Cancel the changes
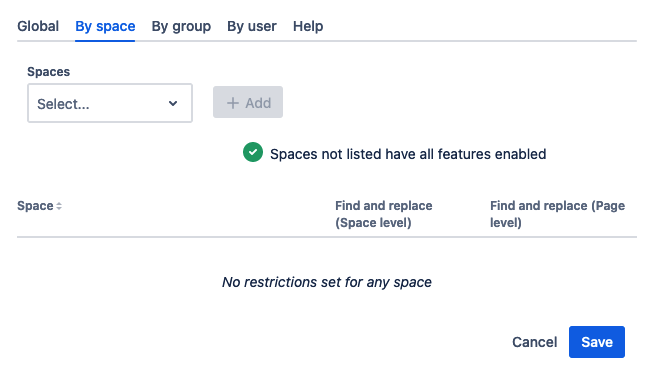The width and height of the screenshot is (650, 372). 534,342
